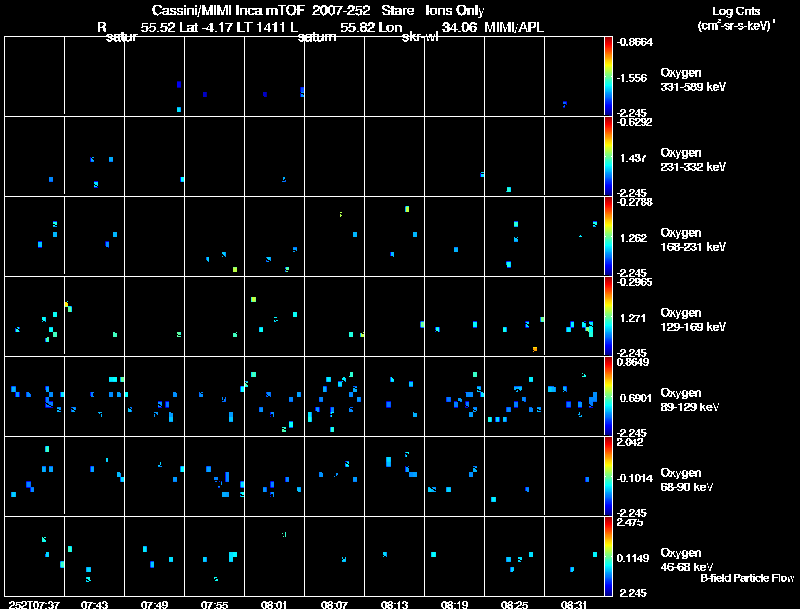Click the '08:07' time axis label

click(334, 604)
